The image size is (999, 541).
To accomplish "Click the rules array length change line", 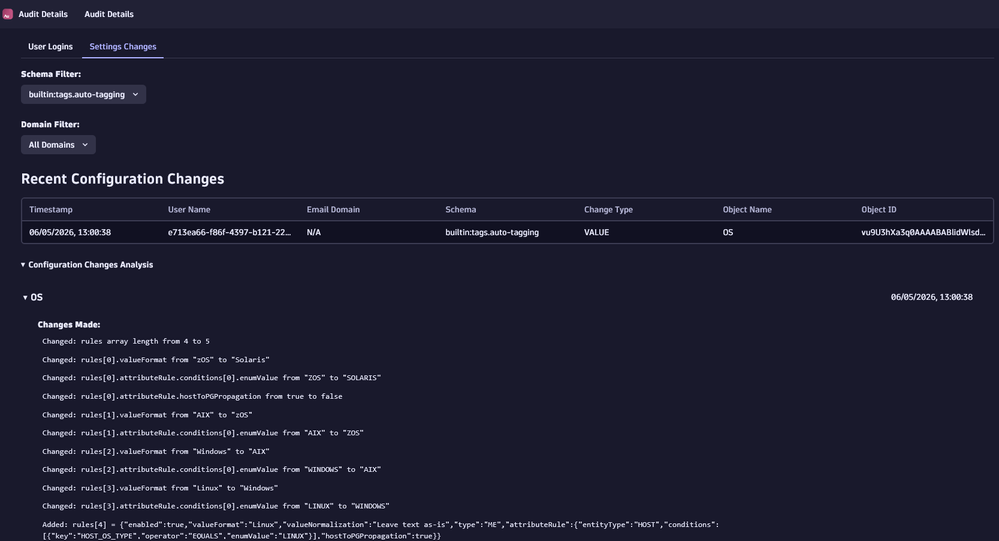I will pos(126,342).
